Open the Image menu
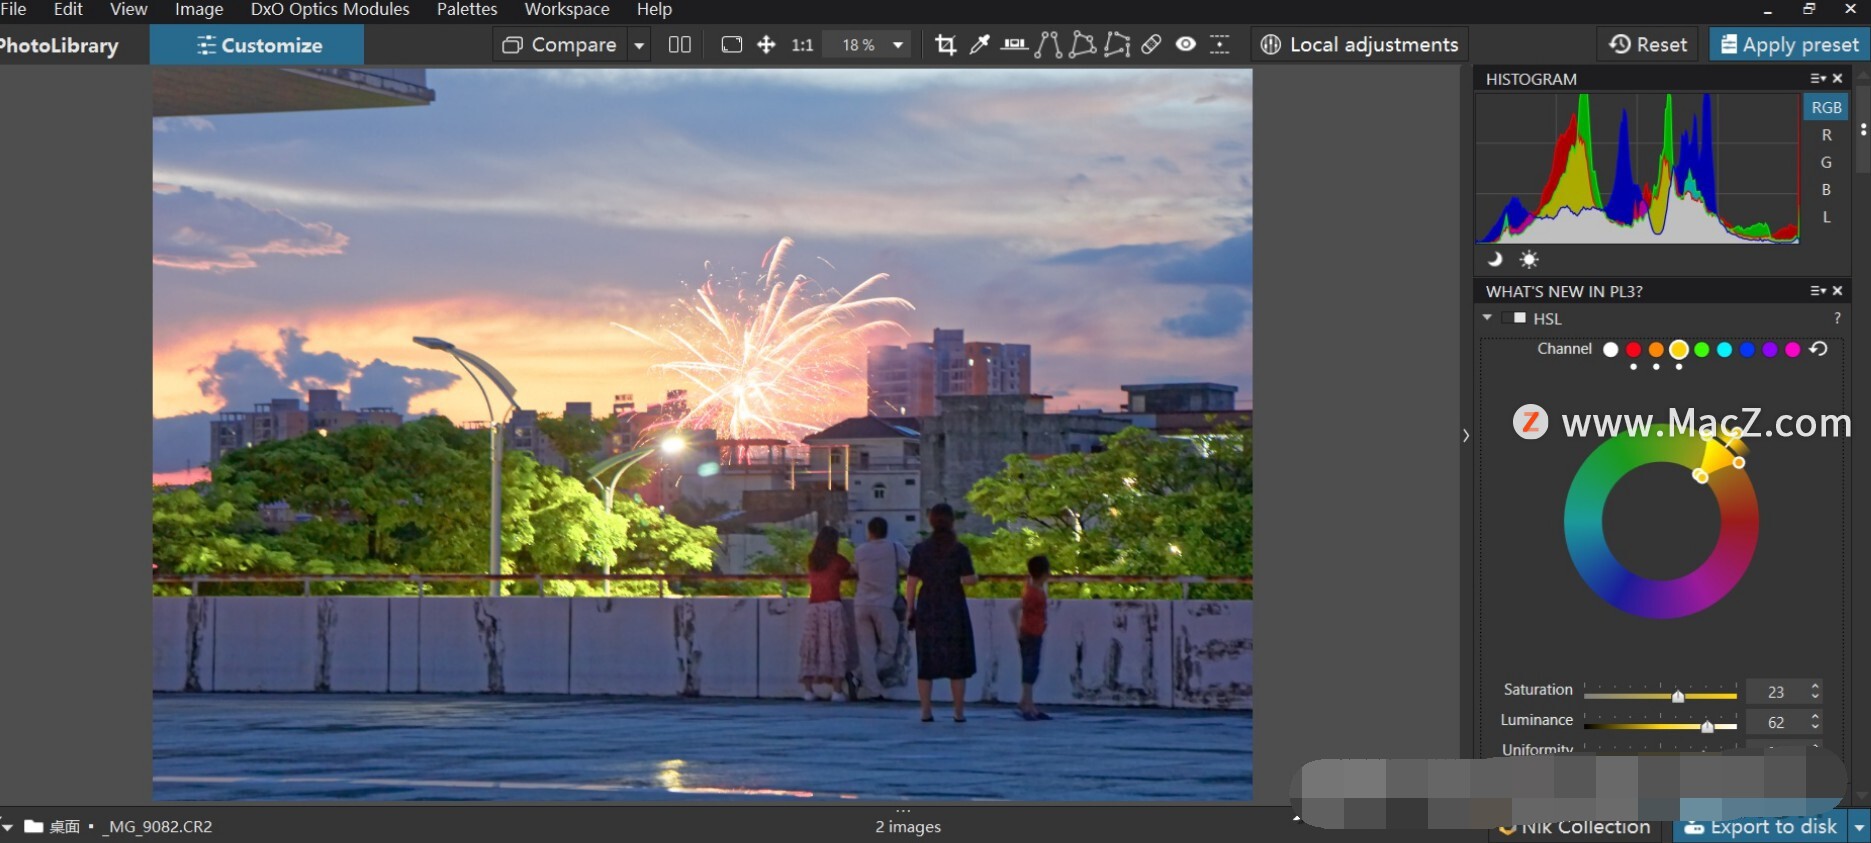This screenshot has height=843, width=1871. [199, 9]
